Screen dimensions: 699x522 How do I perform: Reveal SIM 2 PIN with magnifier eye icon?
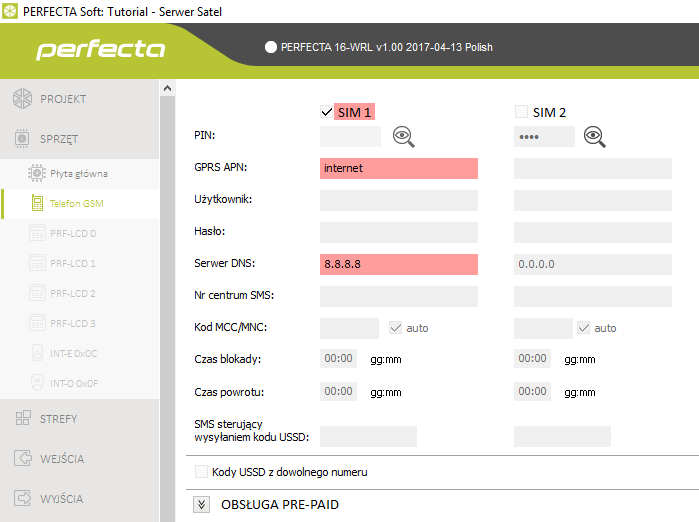(596, 138)
